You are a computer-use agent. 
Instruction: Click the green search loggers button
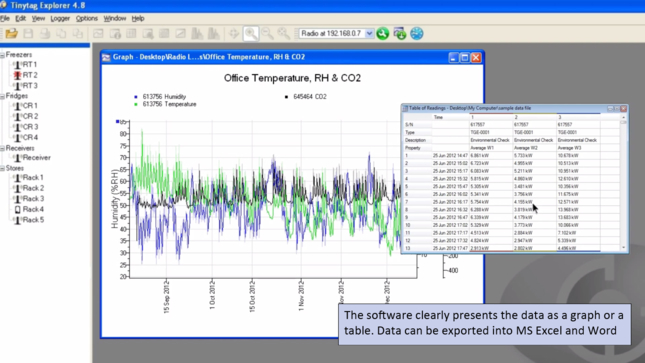(x=383, y=33)
